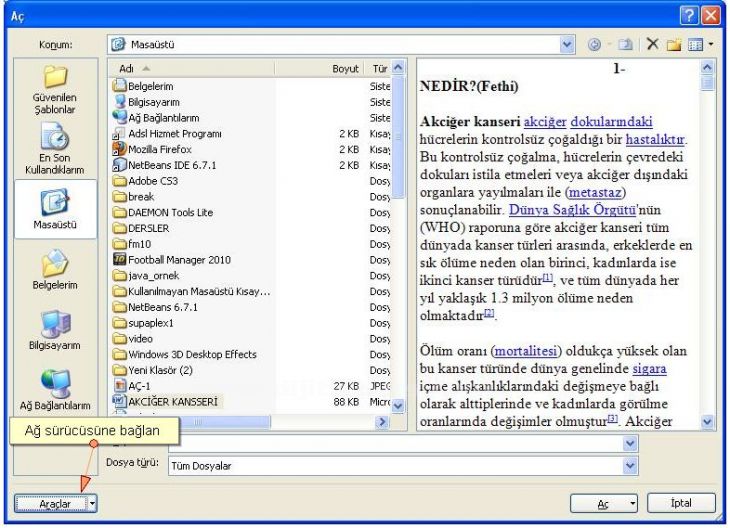
Task: Select the supaplex1 folder
Action: point(143,323)
